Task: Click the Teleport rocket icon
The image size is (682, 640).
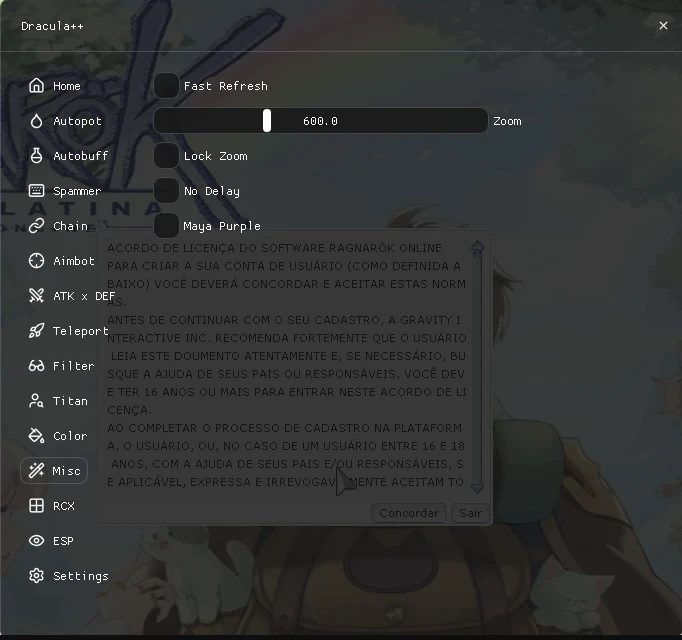Action: tap(37, 331)
